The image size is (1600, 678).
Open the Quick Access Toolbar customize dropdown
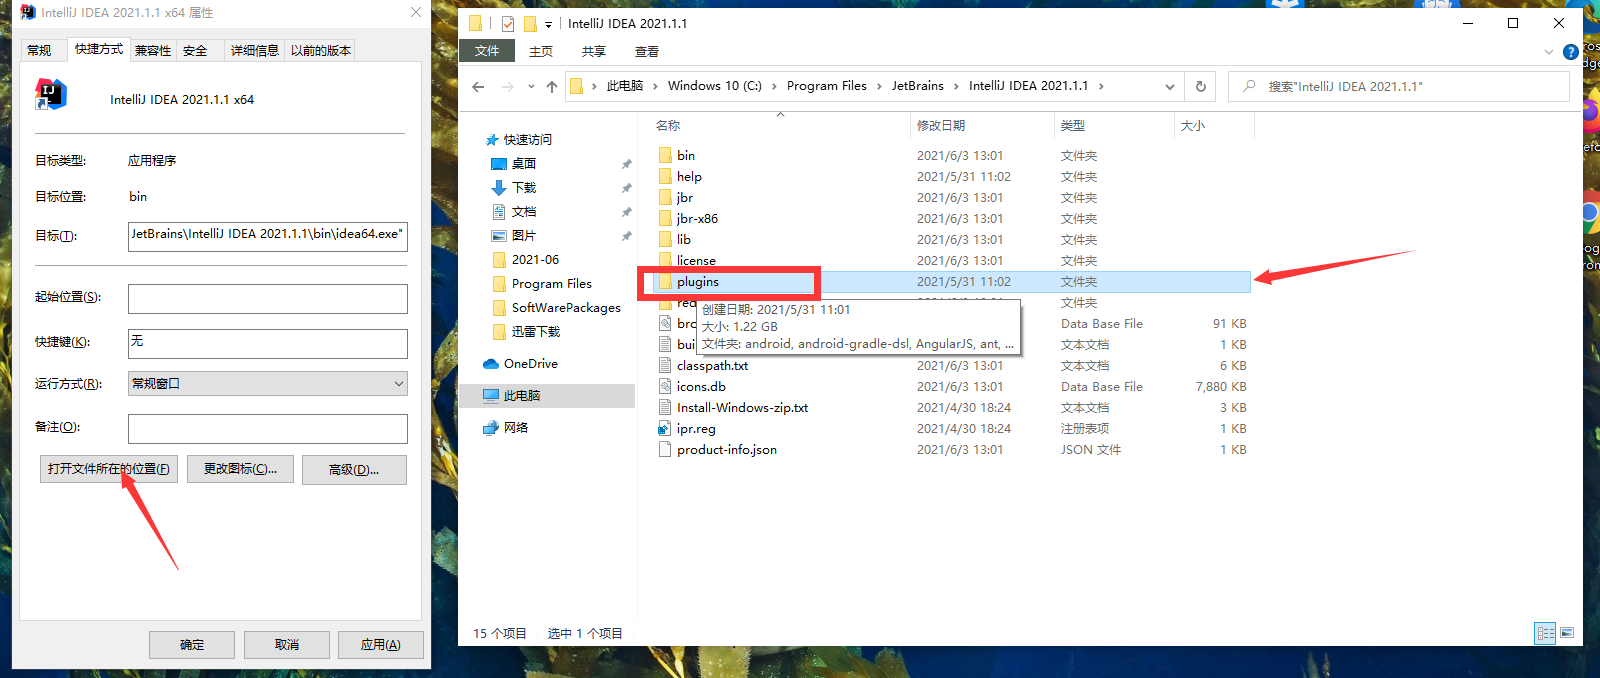click(x=548, y=24)
